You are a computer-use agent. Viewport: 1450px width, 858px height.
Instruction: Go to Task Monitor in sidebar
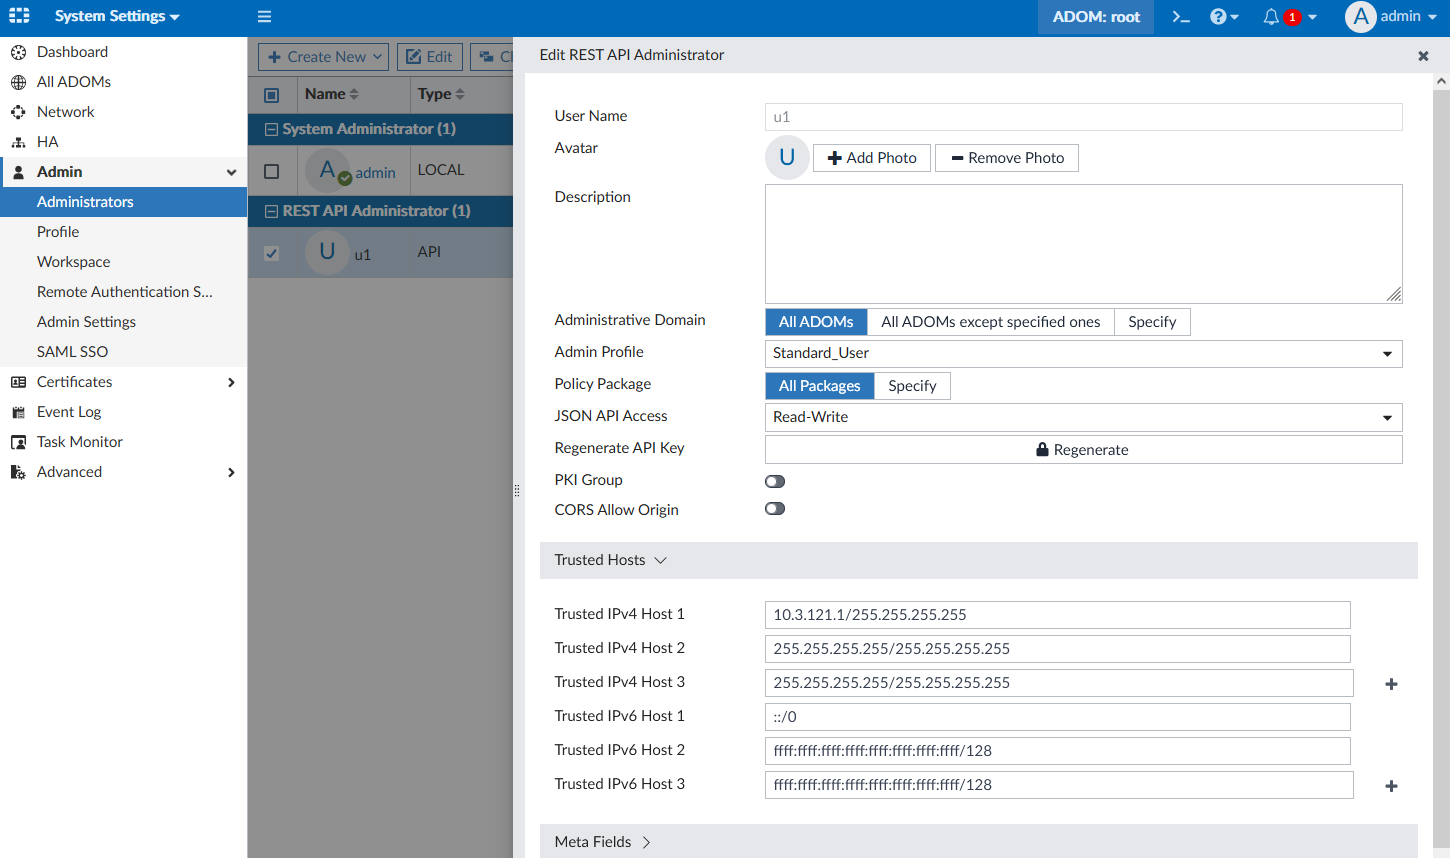[80, 442]
